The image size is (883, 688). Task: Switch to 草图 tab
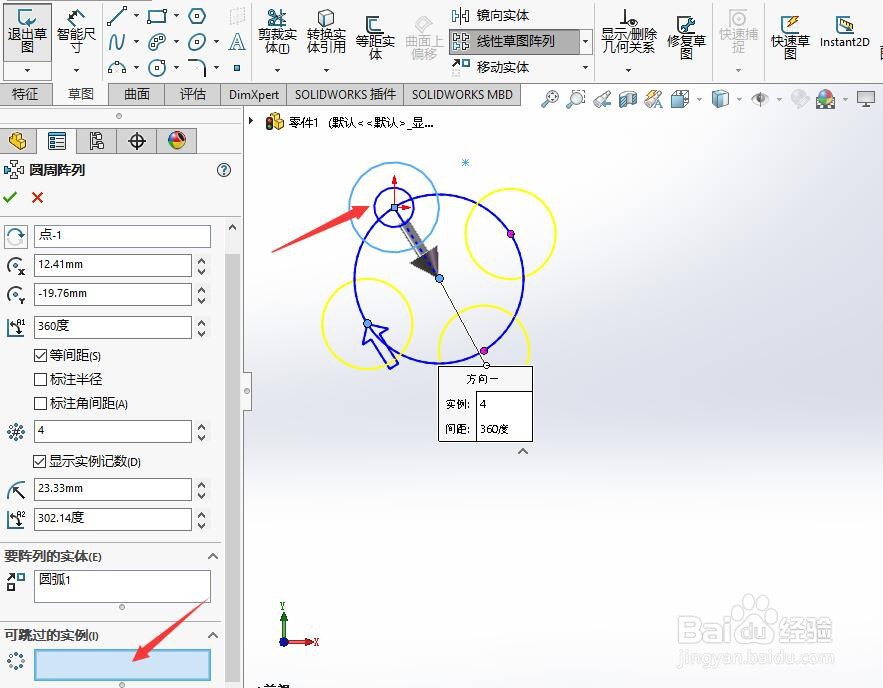click(x=81, y=95)
